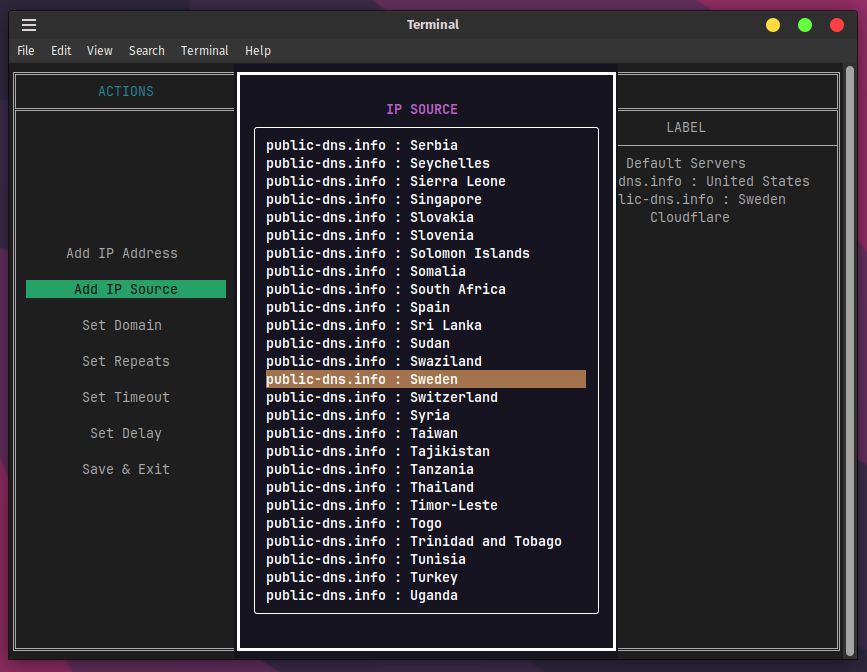Choose the Set Domain action
867x672 pixels.
pyautogui.click(x=122, y=325)
